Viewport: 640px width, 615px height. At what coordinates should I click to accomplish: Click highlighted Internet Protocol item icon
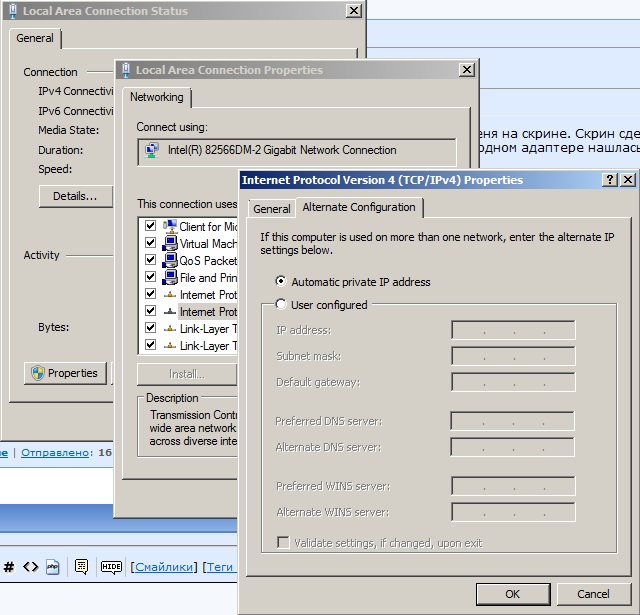click(x=170, y=311)
